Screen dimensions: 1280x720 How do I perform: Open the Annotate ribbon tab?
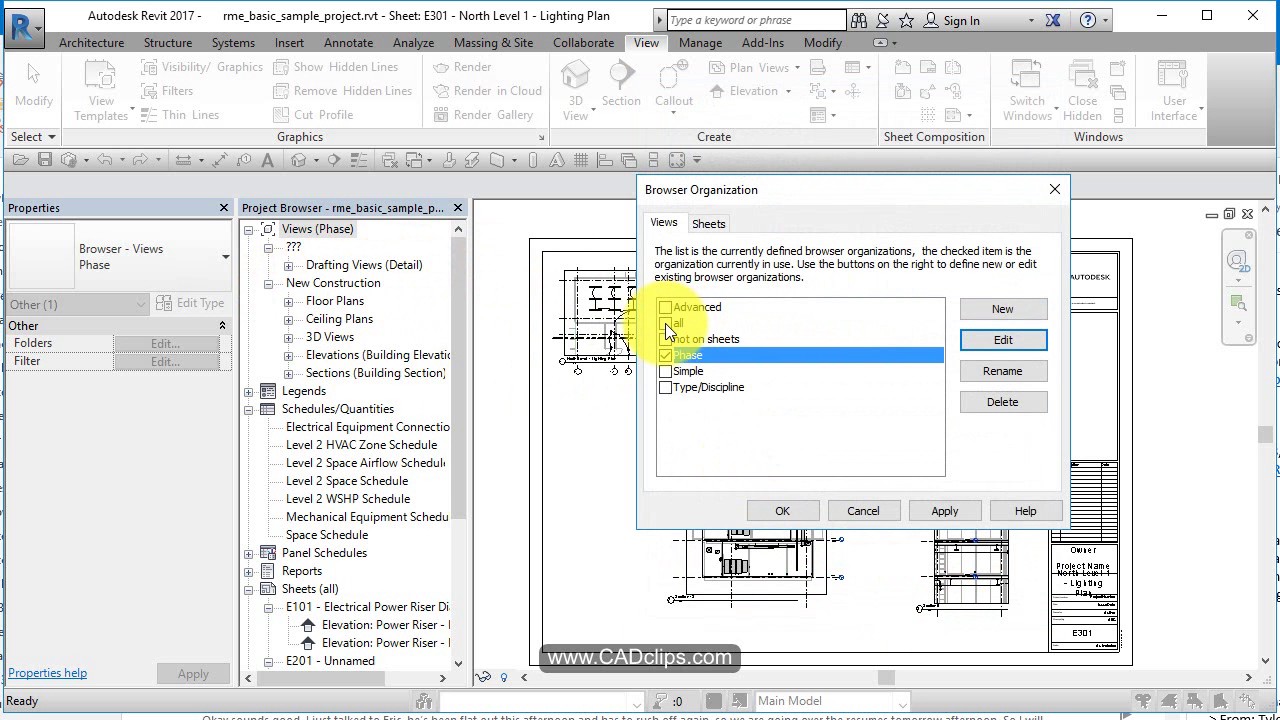pyautogui.click(x=349, y=43)
